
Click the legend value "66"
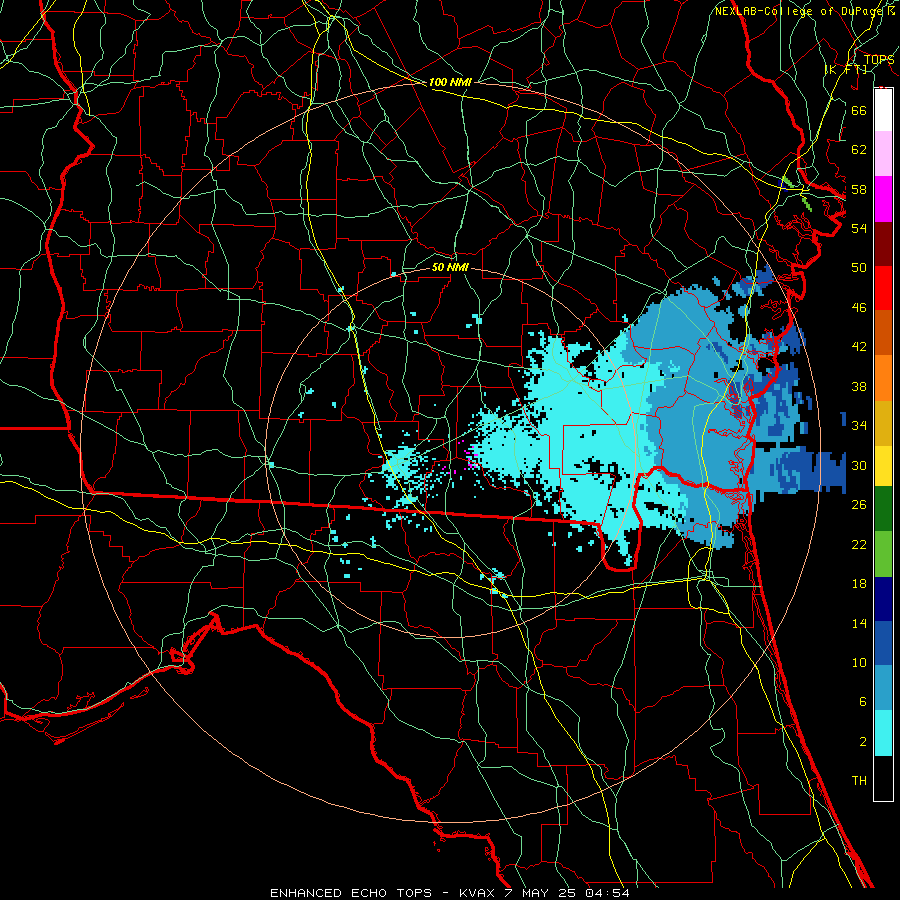pos(859,110)
